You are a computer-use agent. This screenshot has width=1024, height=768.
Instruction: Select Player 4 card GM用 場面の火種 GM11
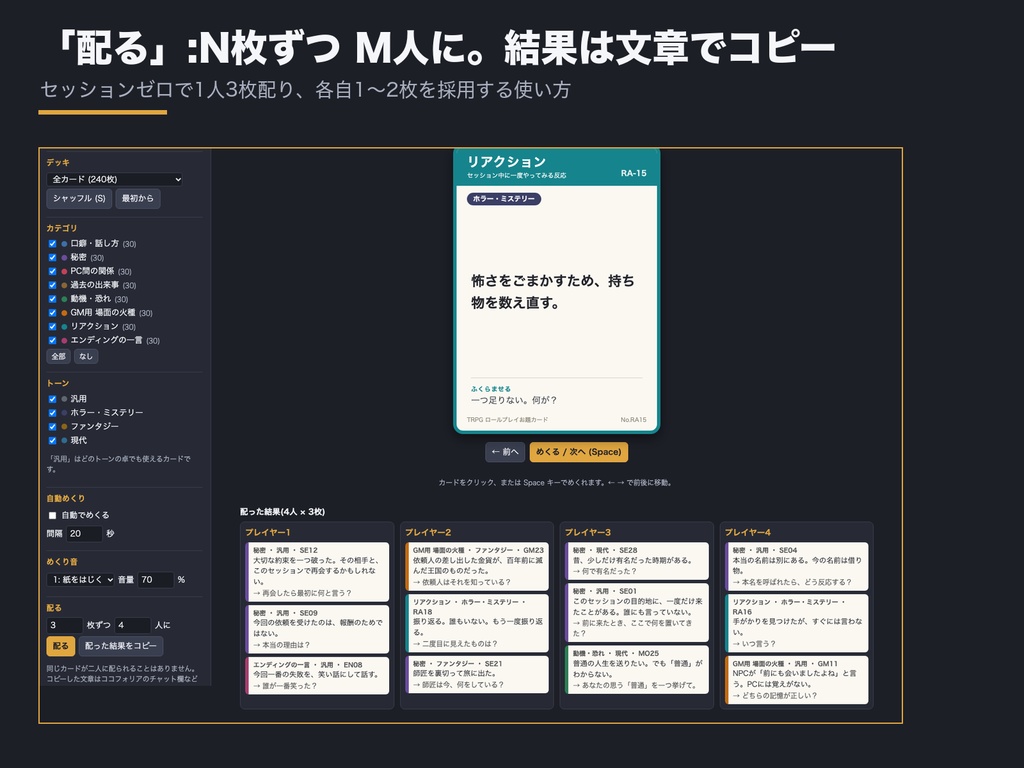[797, 680]
